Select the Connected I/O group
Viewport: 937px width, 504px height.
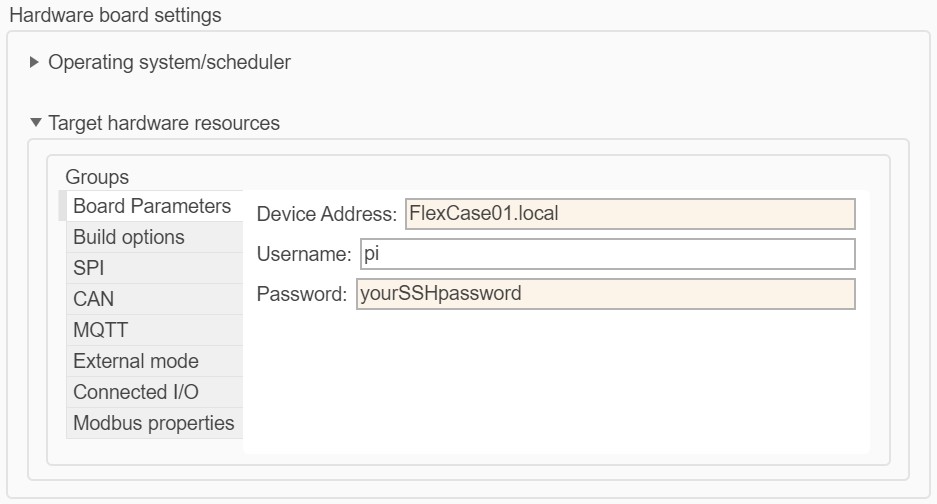(x=136, y=392)
